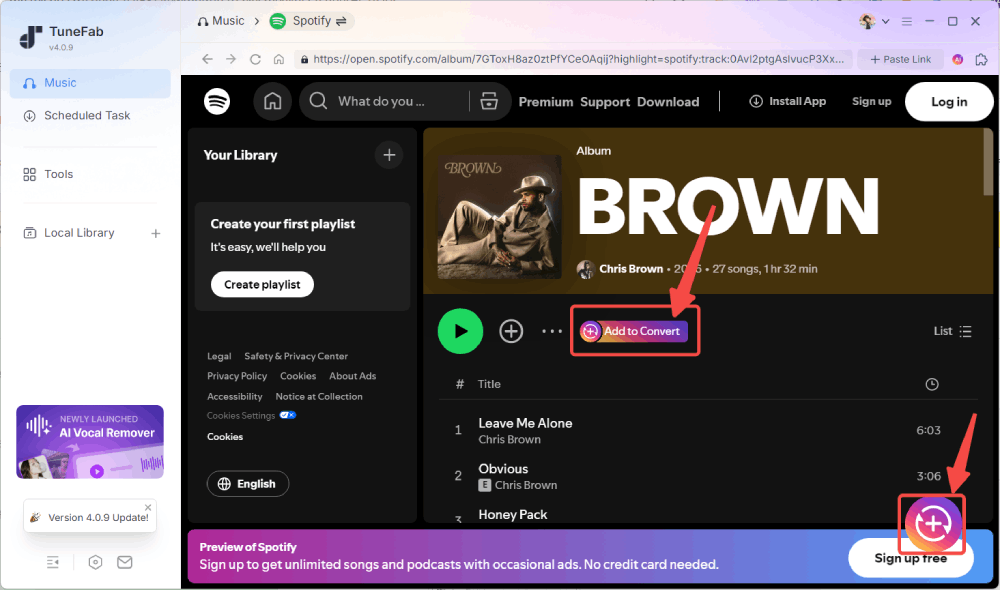This screenshot has width=1000, height=590.
Task: Open Notice at Collection link
Action: point(319,397)
